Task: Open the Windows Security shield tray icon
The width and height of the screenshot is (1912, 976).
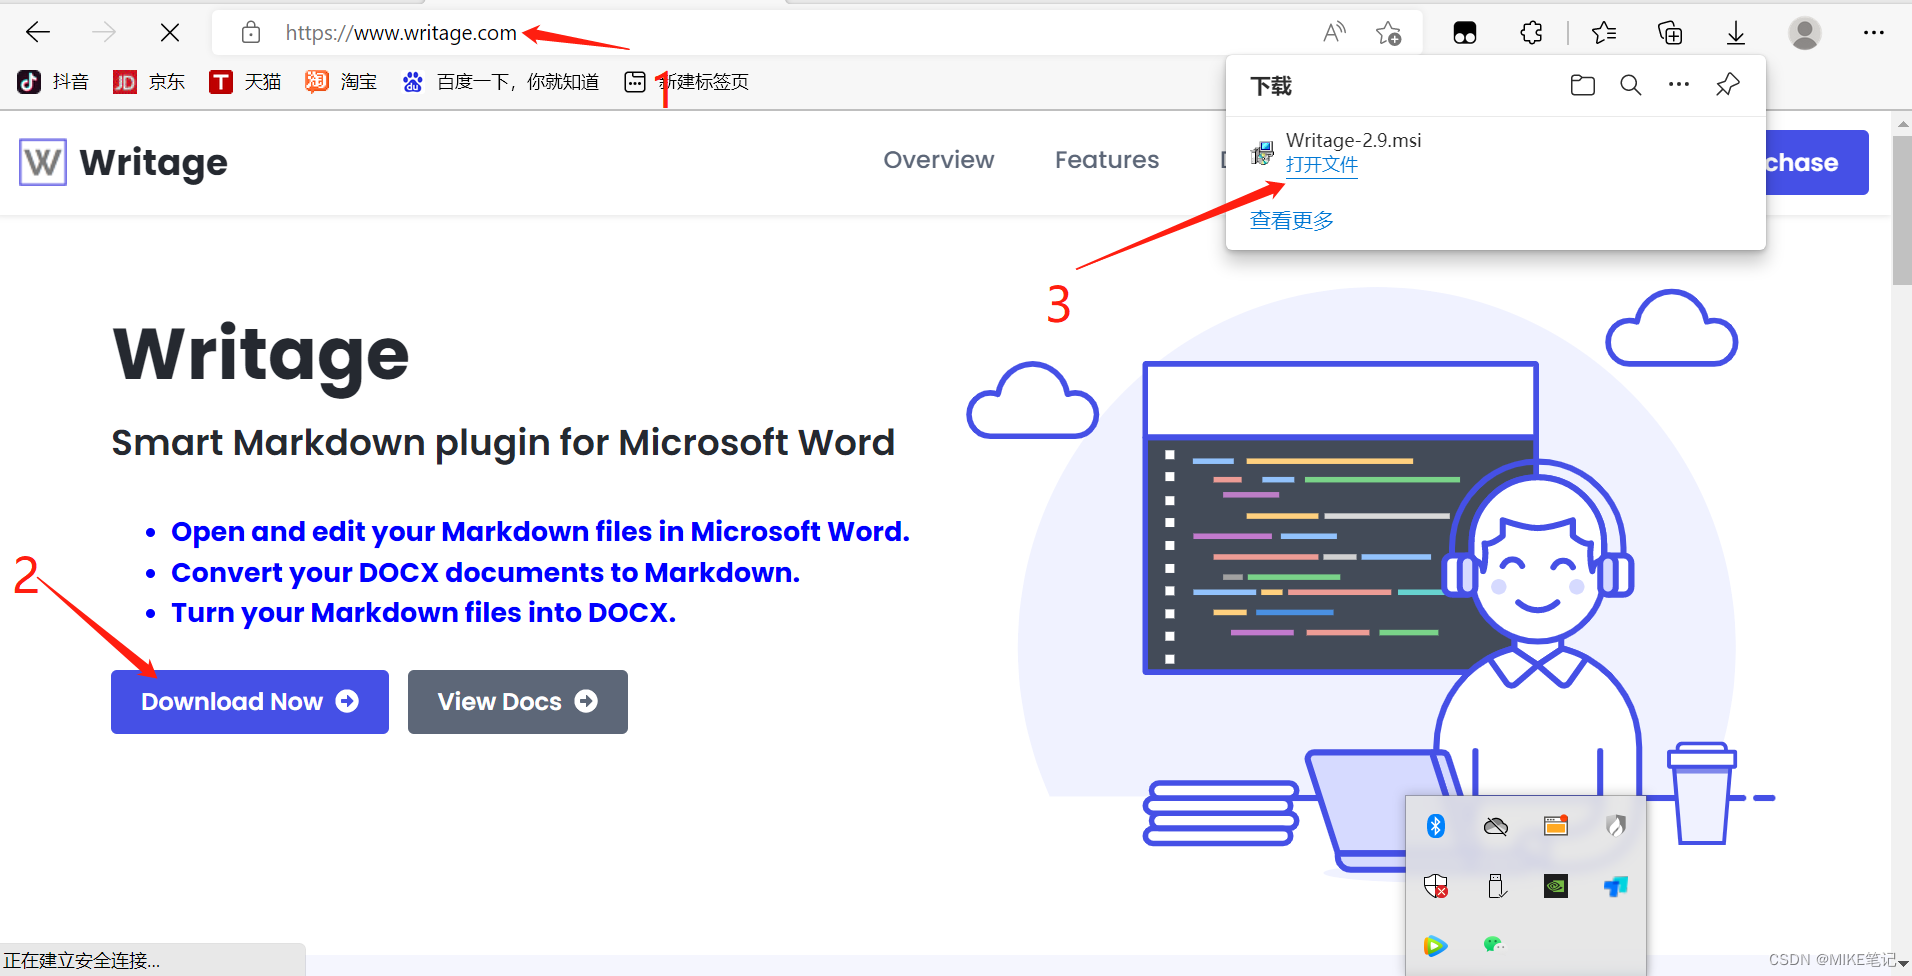Action: (1436, 886)
